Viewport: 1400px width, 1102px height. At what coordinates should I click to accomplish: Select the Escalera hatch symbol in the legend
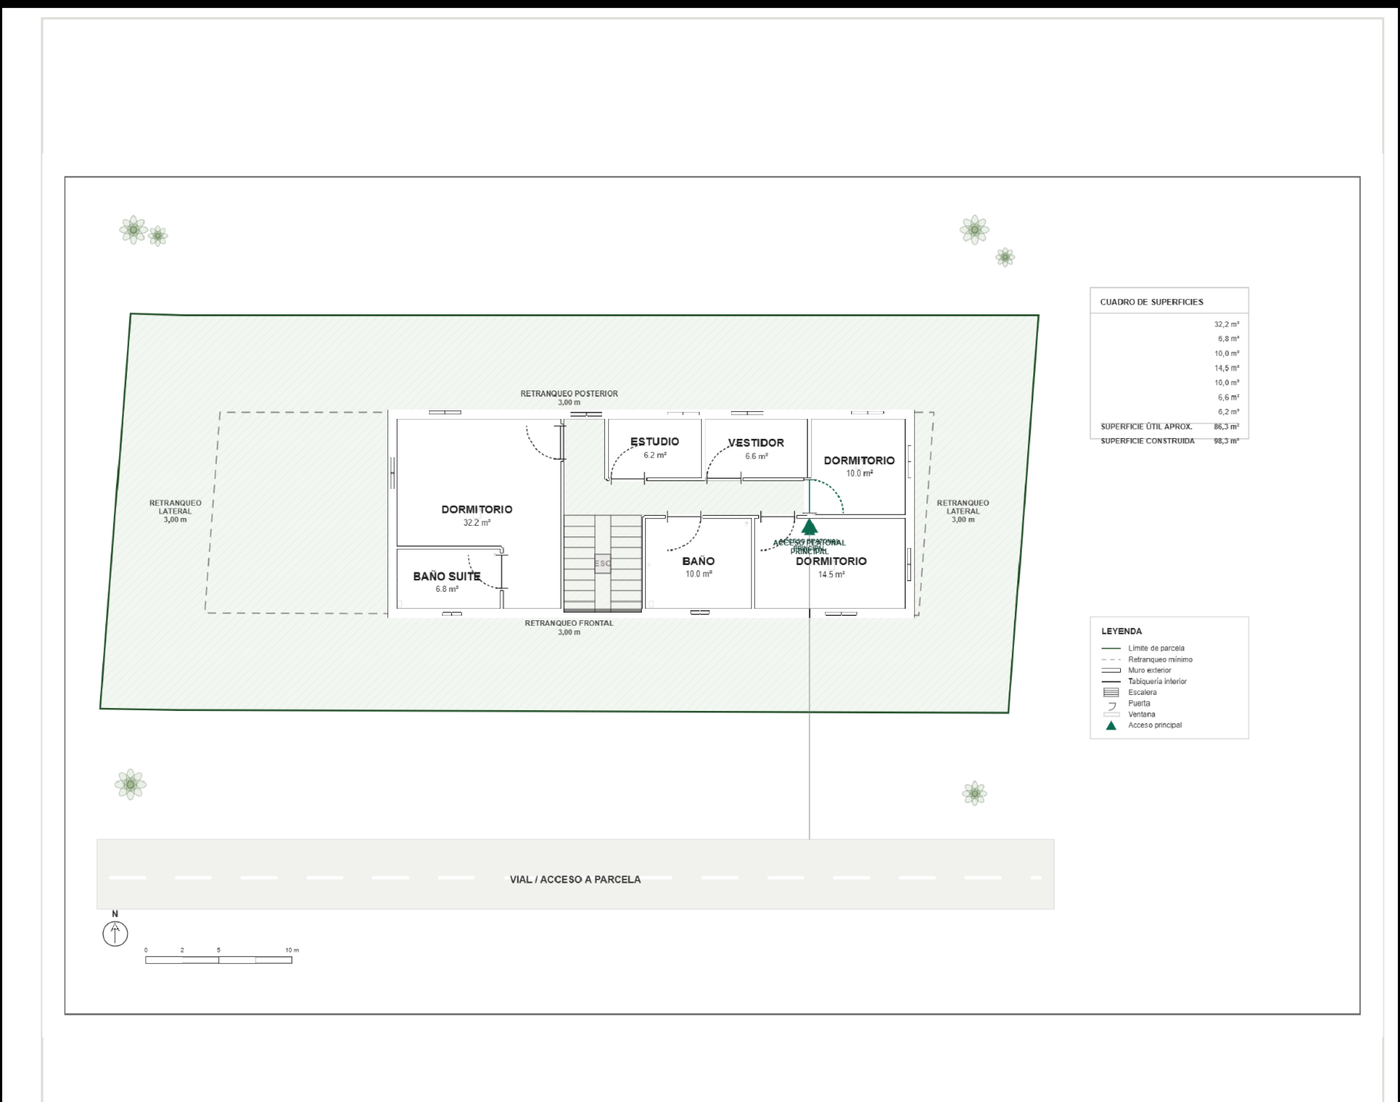coord(1111,692)
